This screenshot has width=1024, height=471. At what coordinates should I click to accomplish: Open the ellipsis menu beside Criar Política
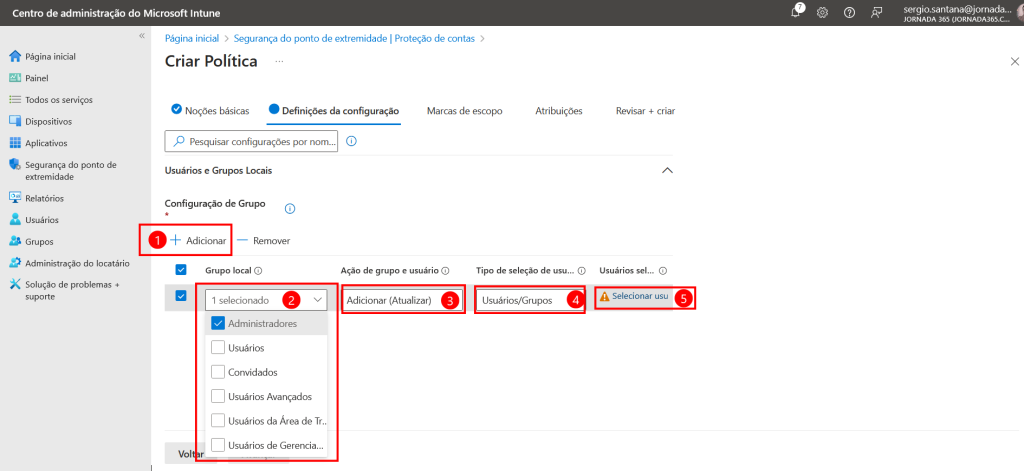pos(280,61)
